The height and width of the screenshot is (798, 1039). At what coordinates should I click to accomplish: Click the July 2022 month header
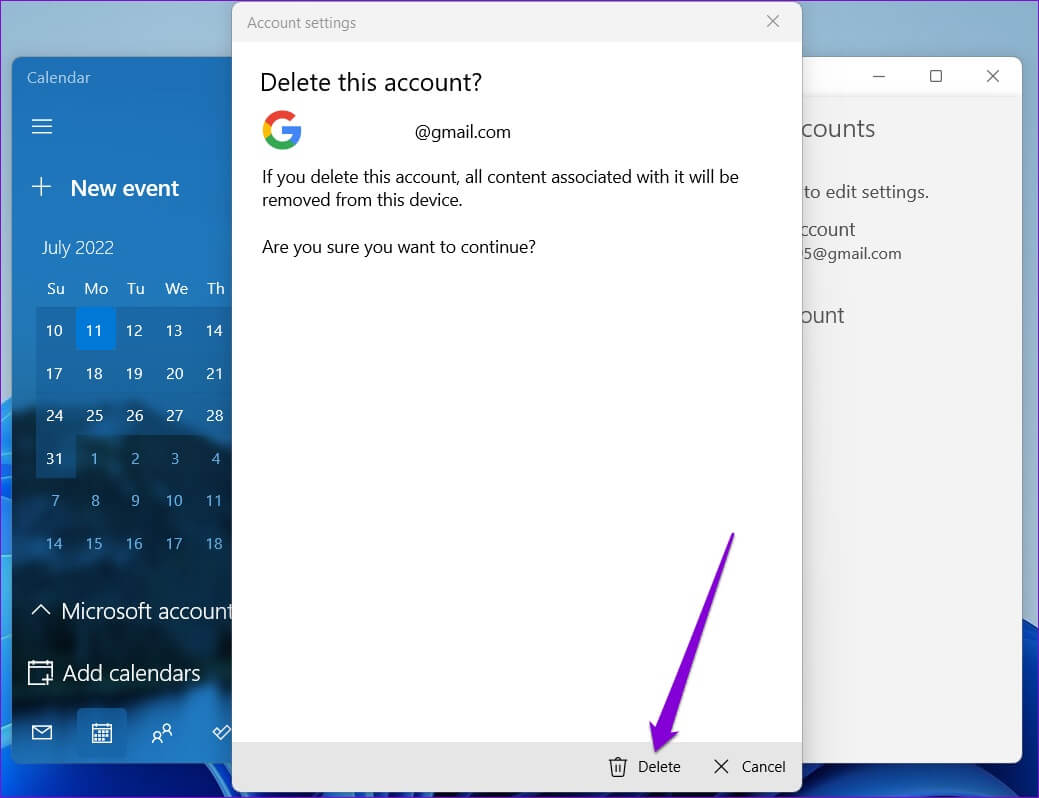coord(78,248)
